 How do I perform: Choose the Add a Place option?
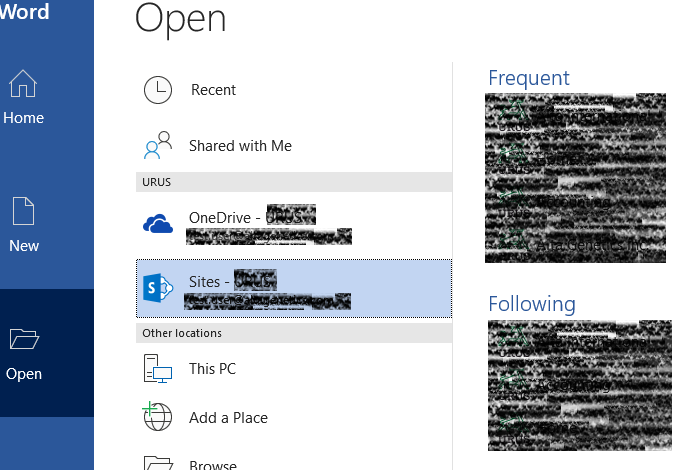coord(228,418)
